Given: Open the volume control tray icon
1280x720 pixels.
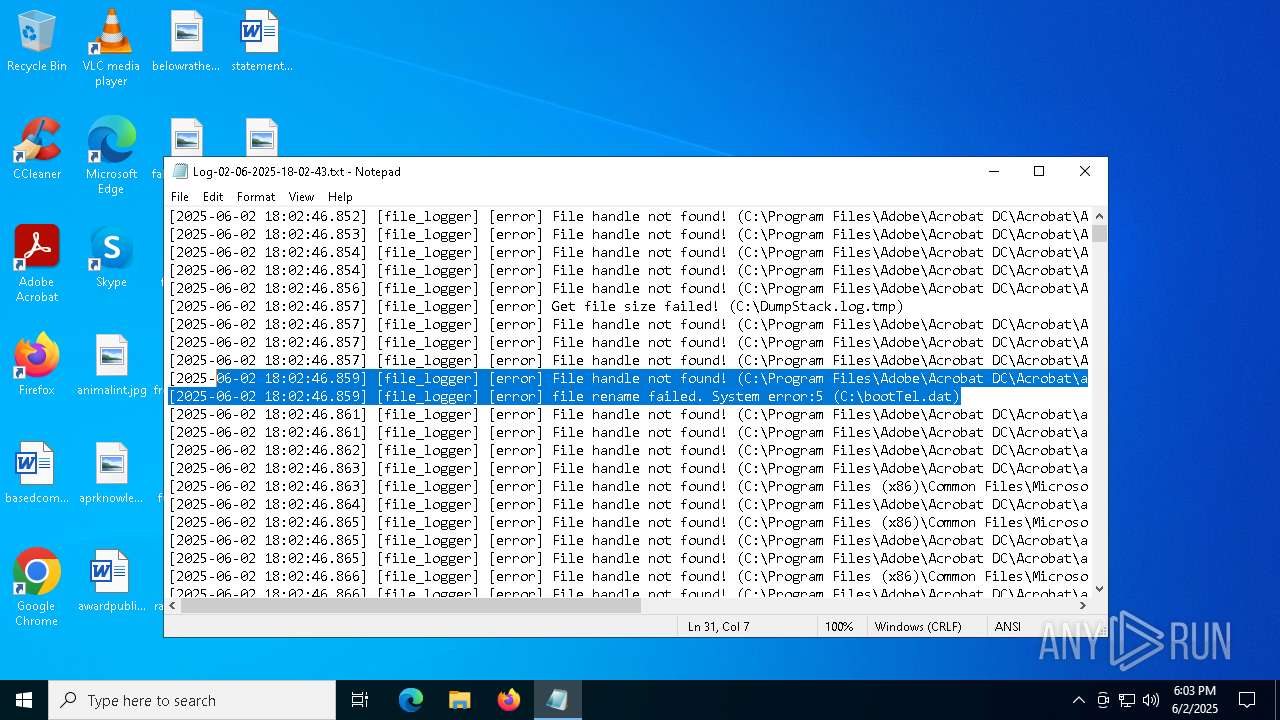Looking at the screenshot, I should (x=1151, y=700).
